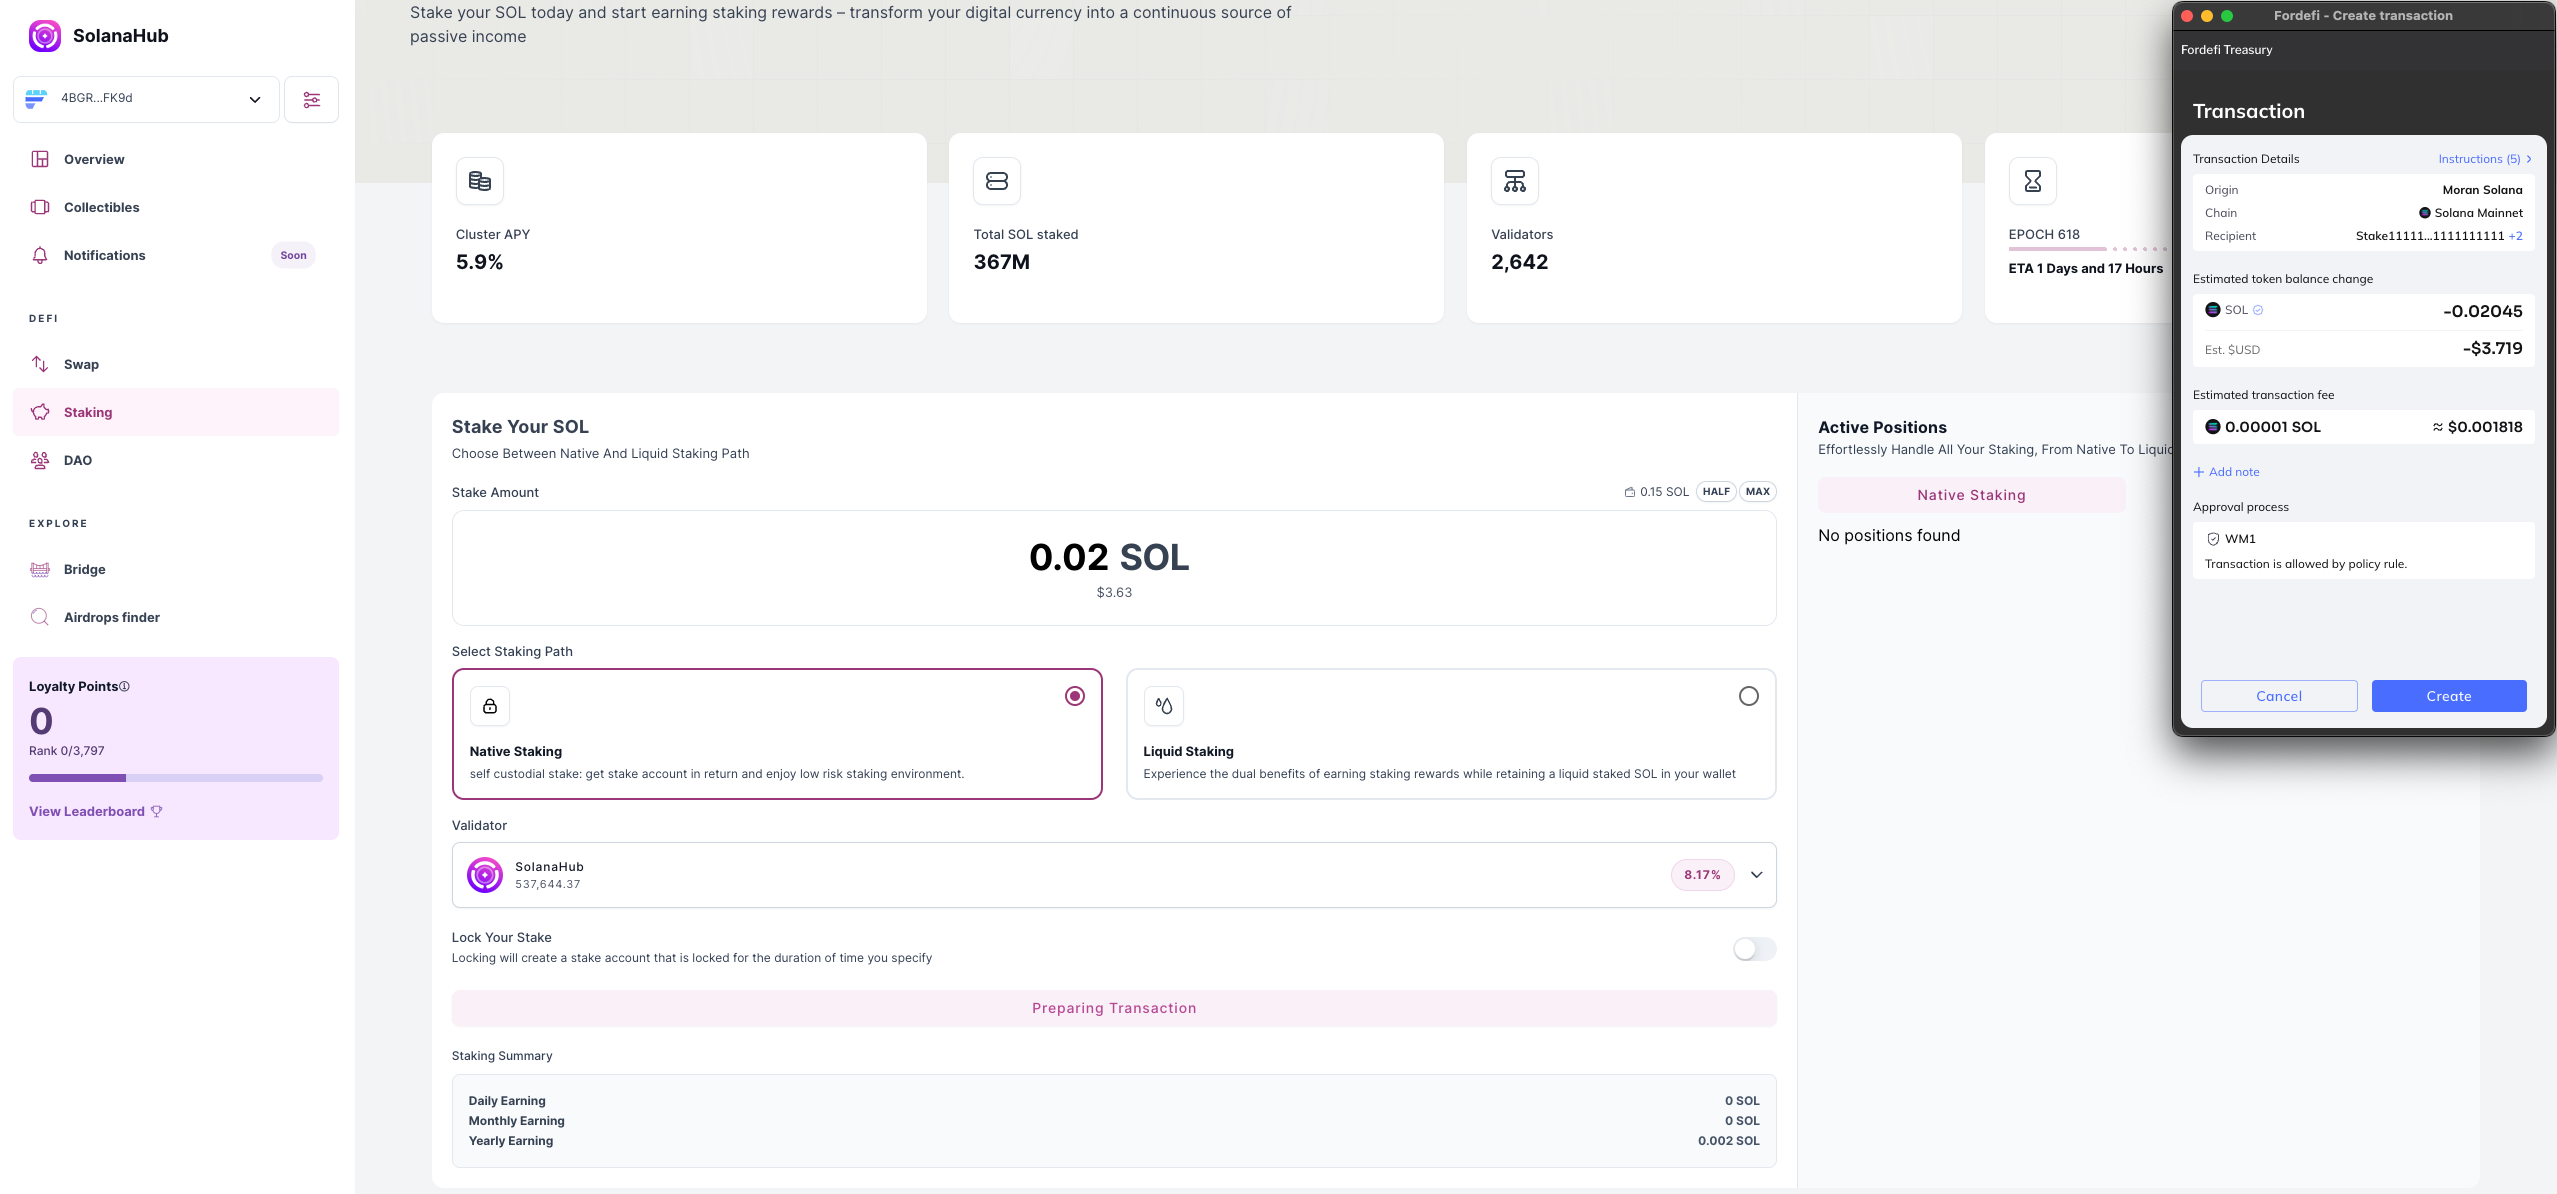Click the Cluster APY coins icon
The image size is (2557, 1194).
[x=480, y=181]
